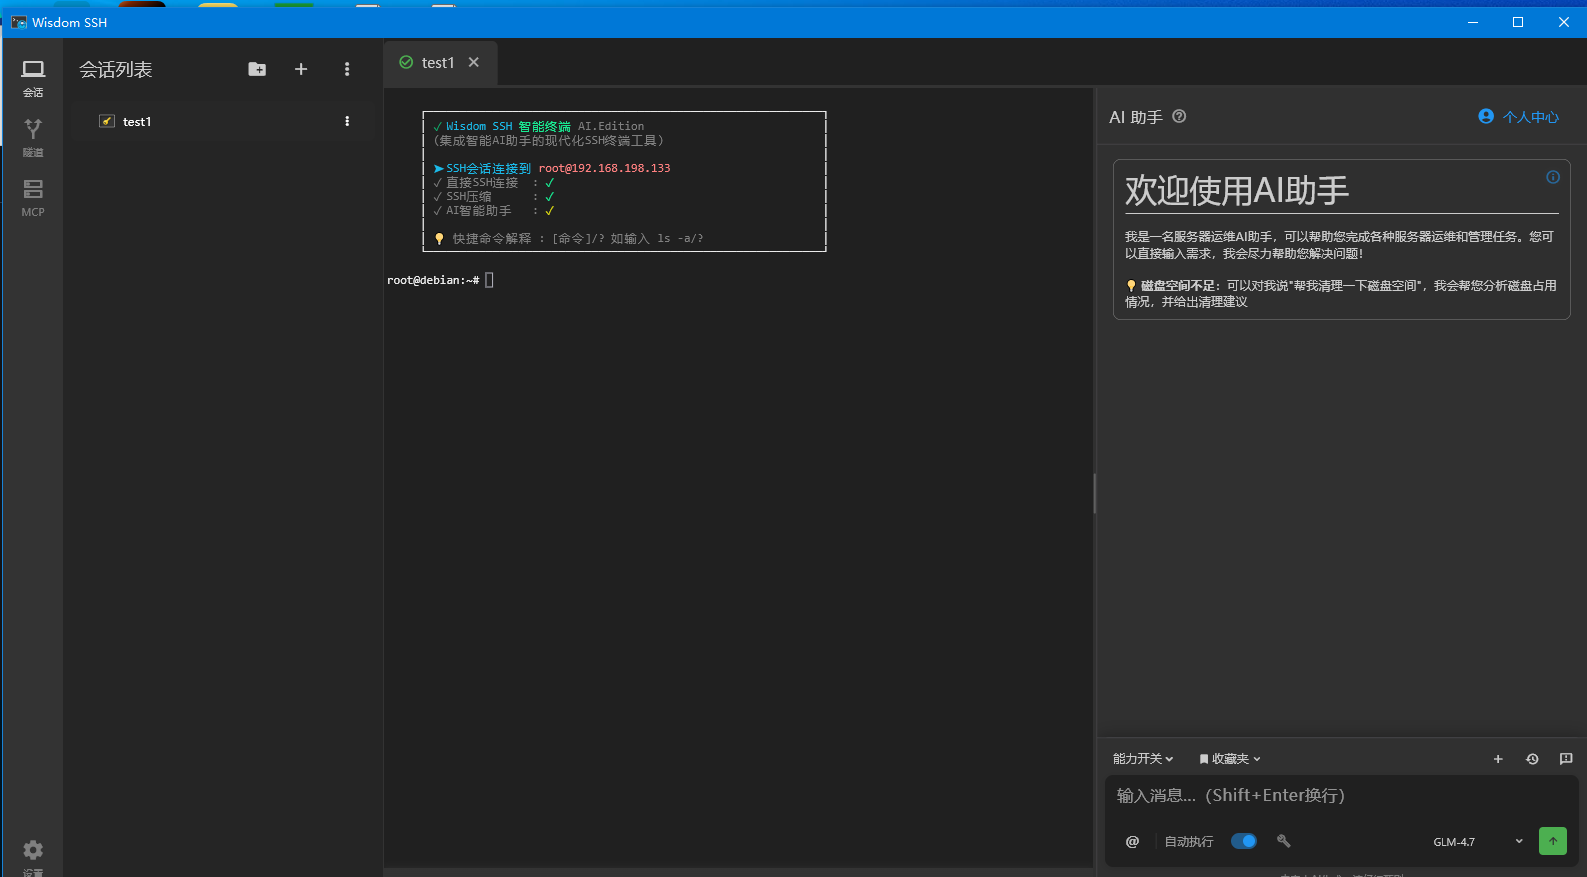1587x877 pixels.
Task: Open more options for test1 session
Action: 347,121
